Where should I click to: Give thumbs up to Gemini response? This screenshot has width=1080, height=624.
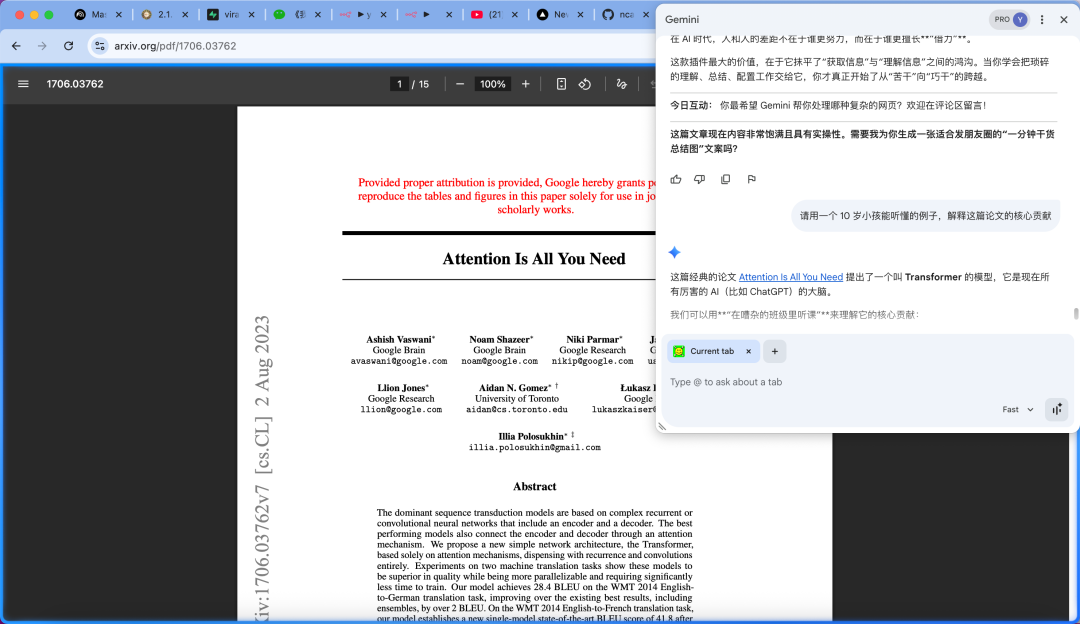pyautogui.click(x=676, y=179)
